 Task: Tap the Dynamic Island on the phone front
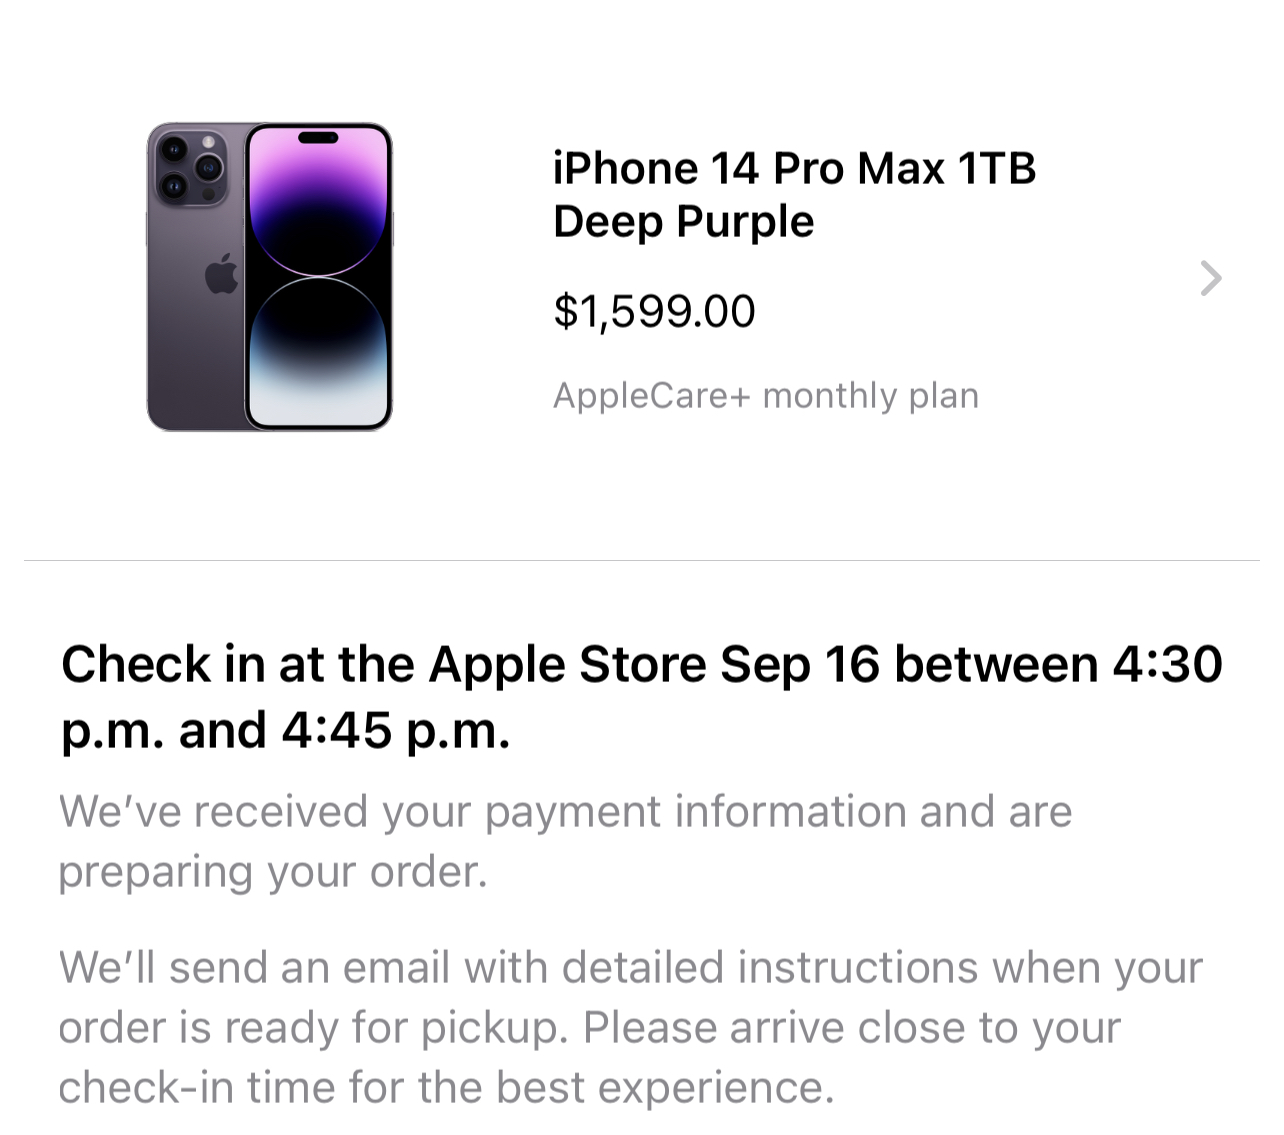pos(318,137)
